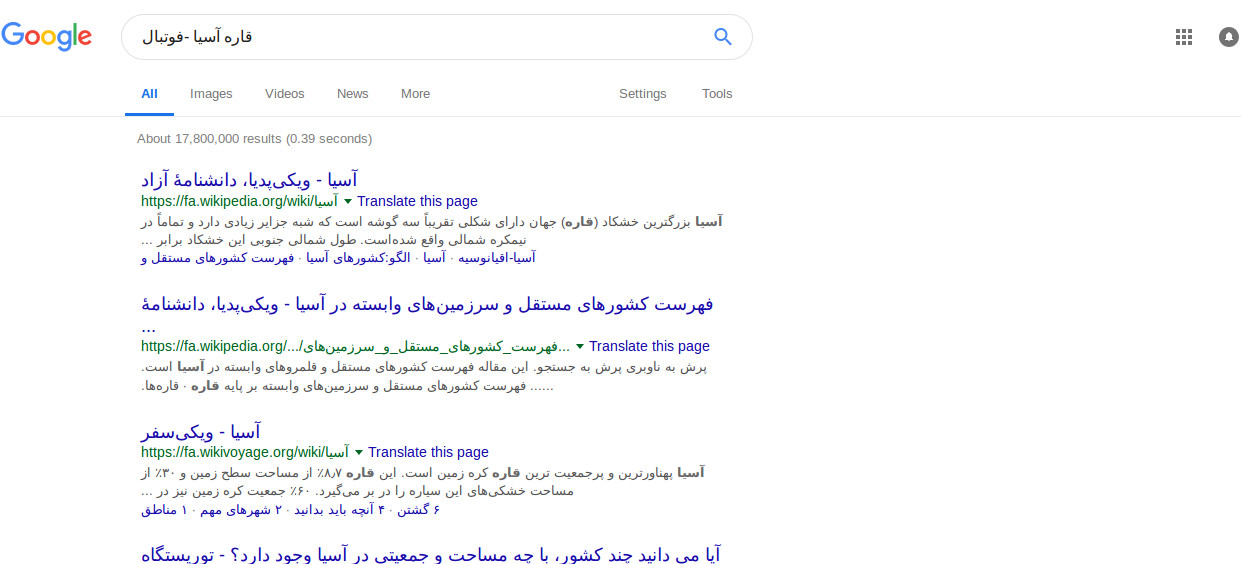Open the notifications bell icon
This screenshot has height=564, width=1241.
pos(1229,37)
